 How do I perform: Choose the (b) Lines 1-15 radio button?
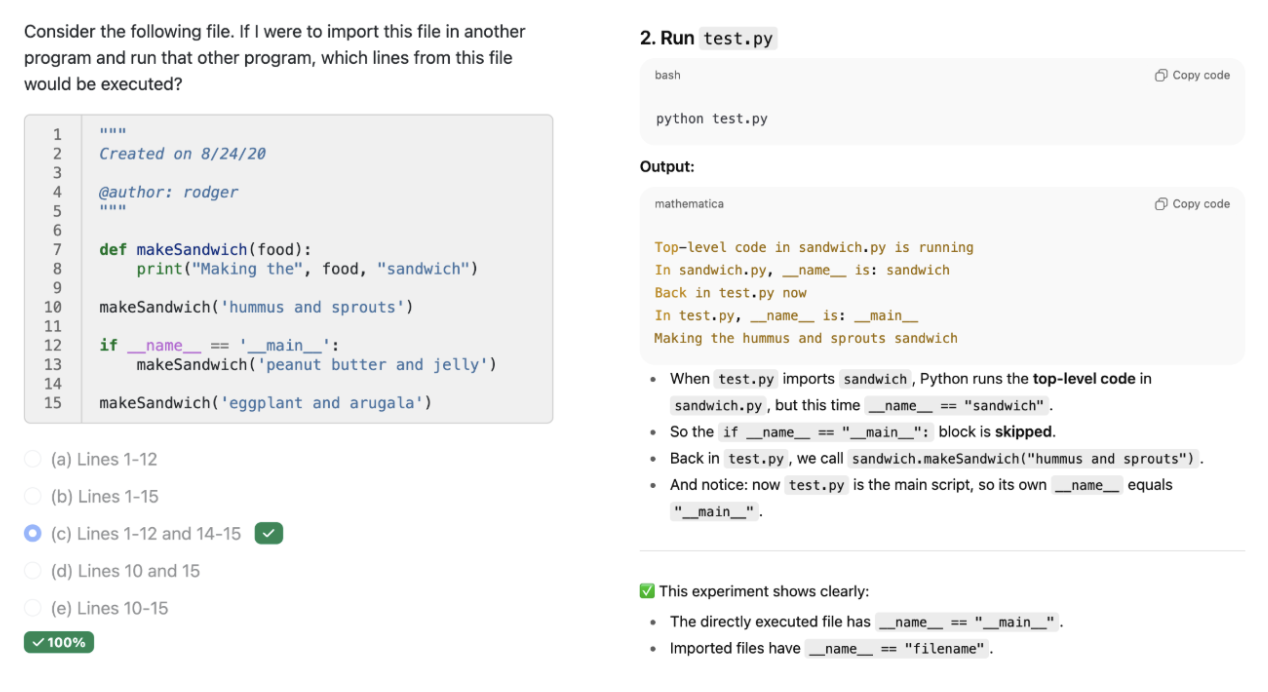click(33, 496)
